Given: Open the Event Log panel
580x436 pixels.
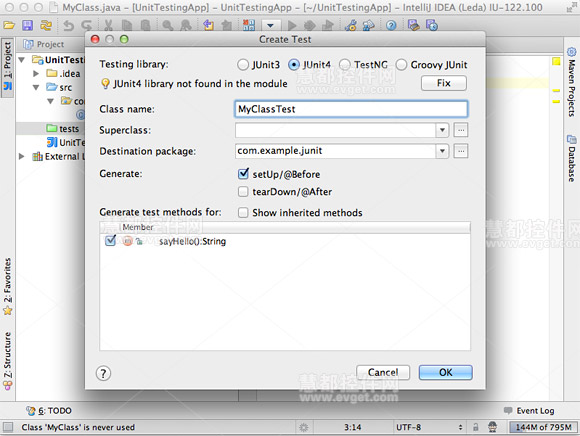Looking at the screenshot, I should point(529,410).
